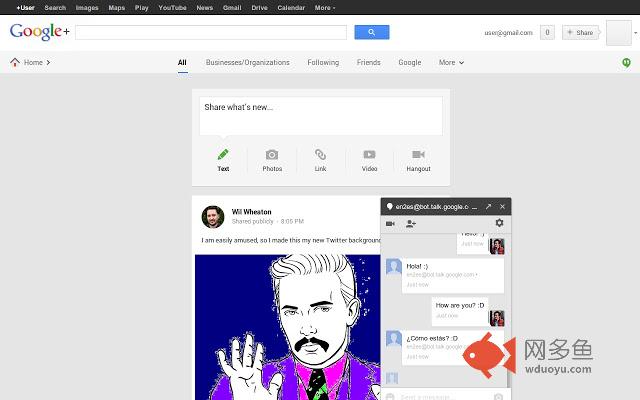The width and height of the screenshot is (640, 400).
Task: Open Images in the top bar
Action: 87,8
